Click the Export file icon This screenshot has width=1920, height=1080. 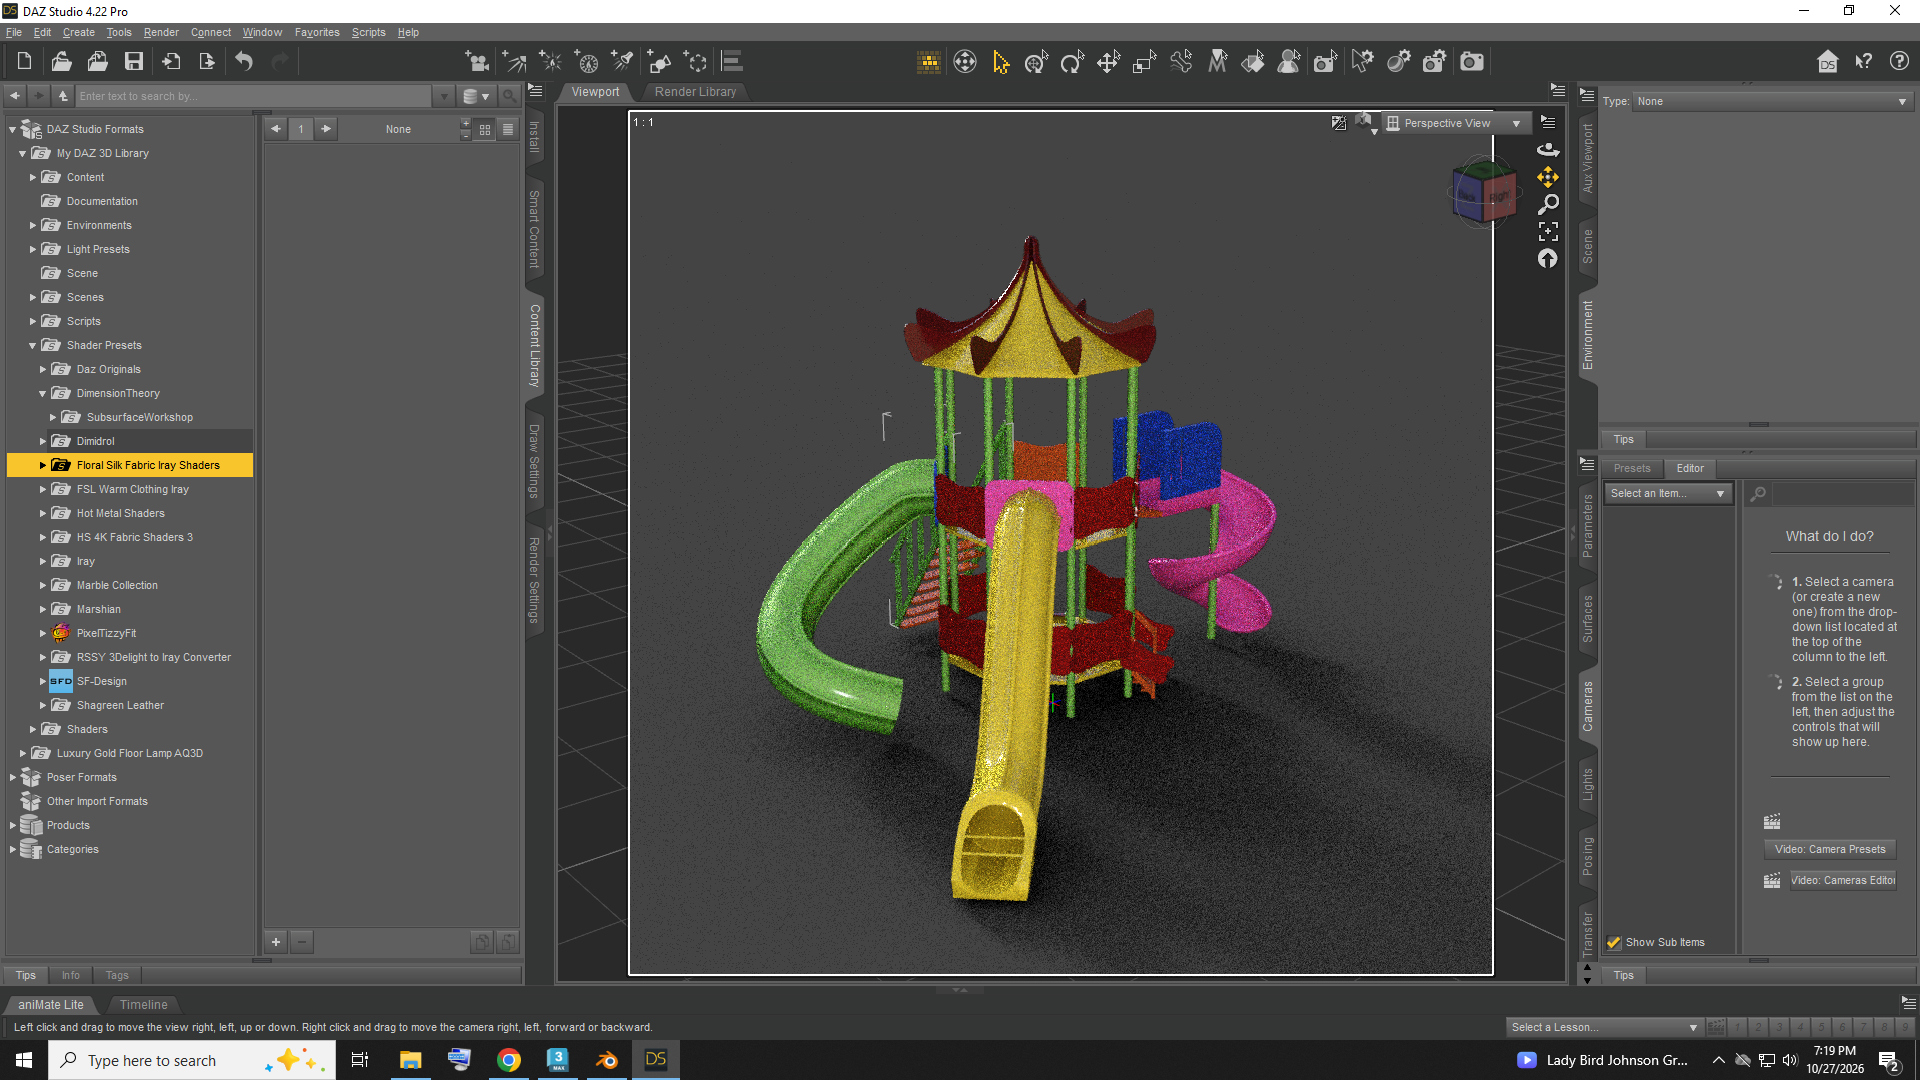pyautogui.click(x=207, y=62)
